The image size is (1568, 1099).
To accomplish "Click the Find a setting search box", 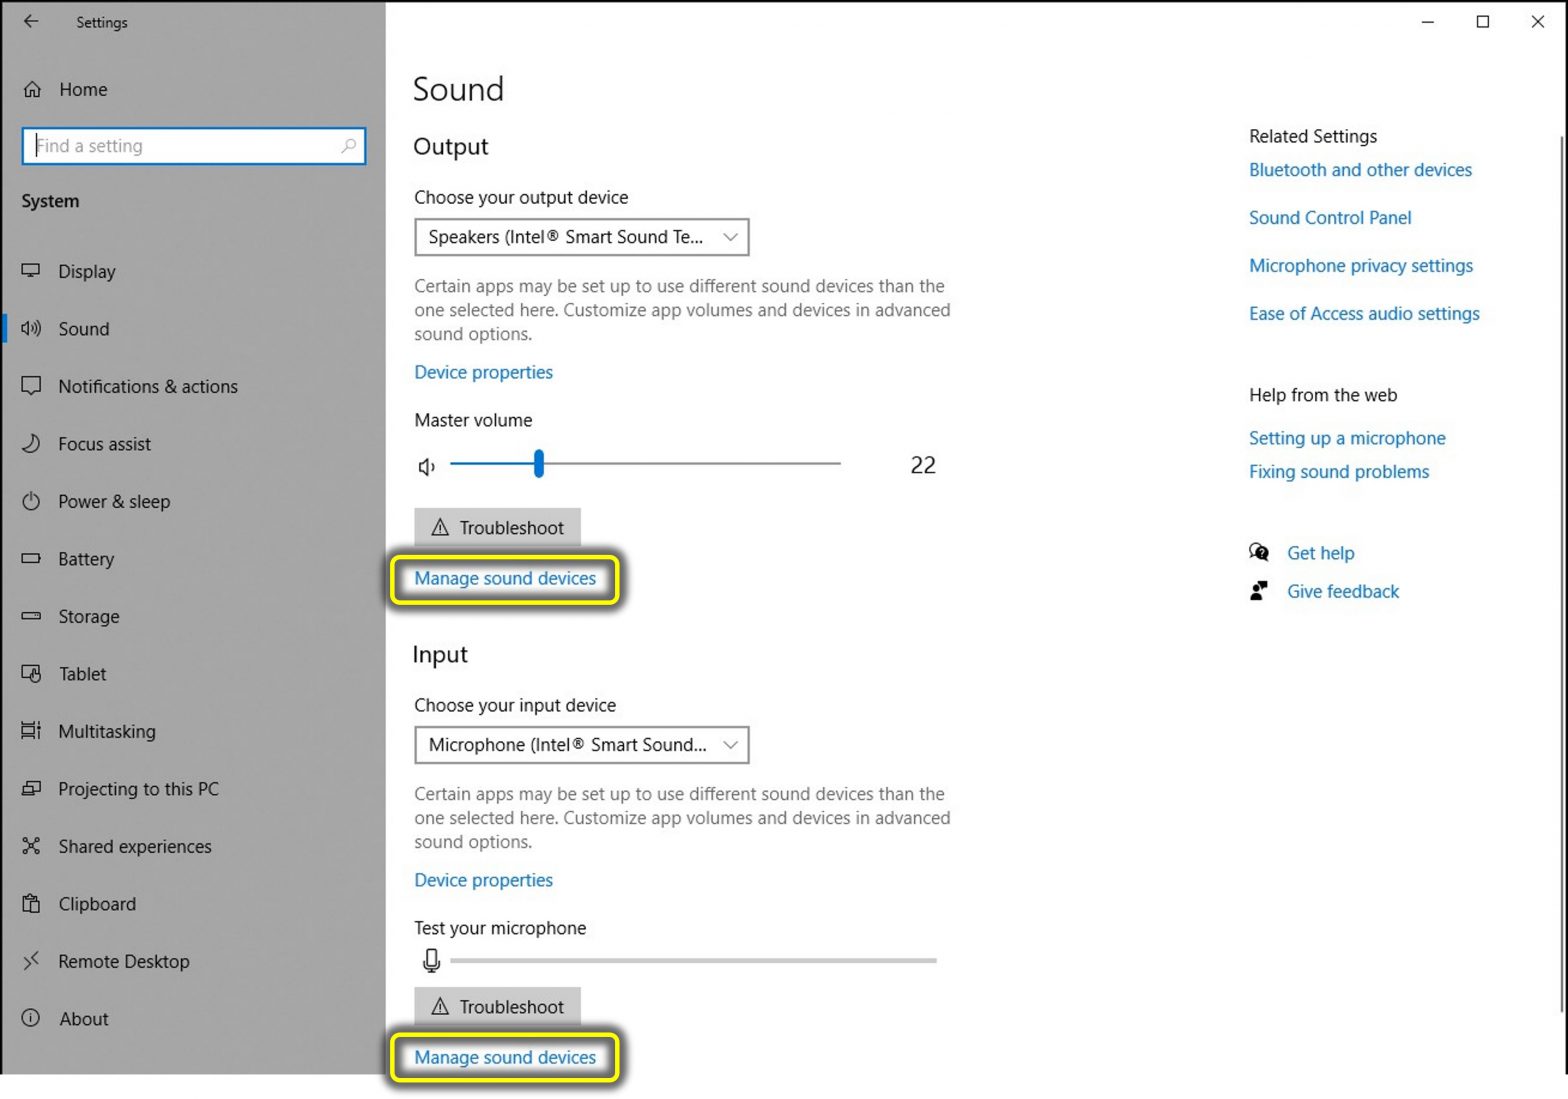I will 185,146.
